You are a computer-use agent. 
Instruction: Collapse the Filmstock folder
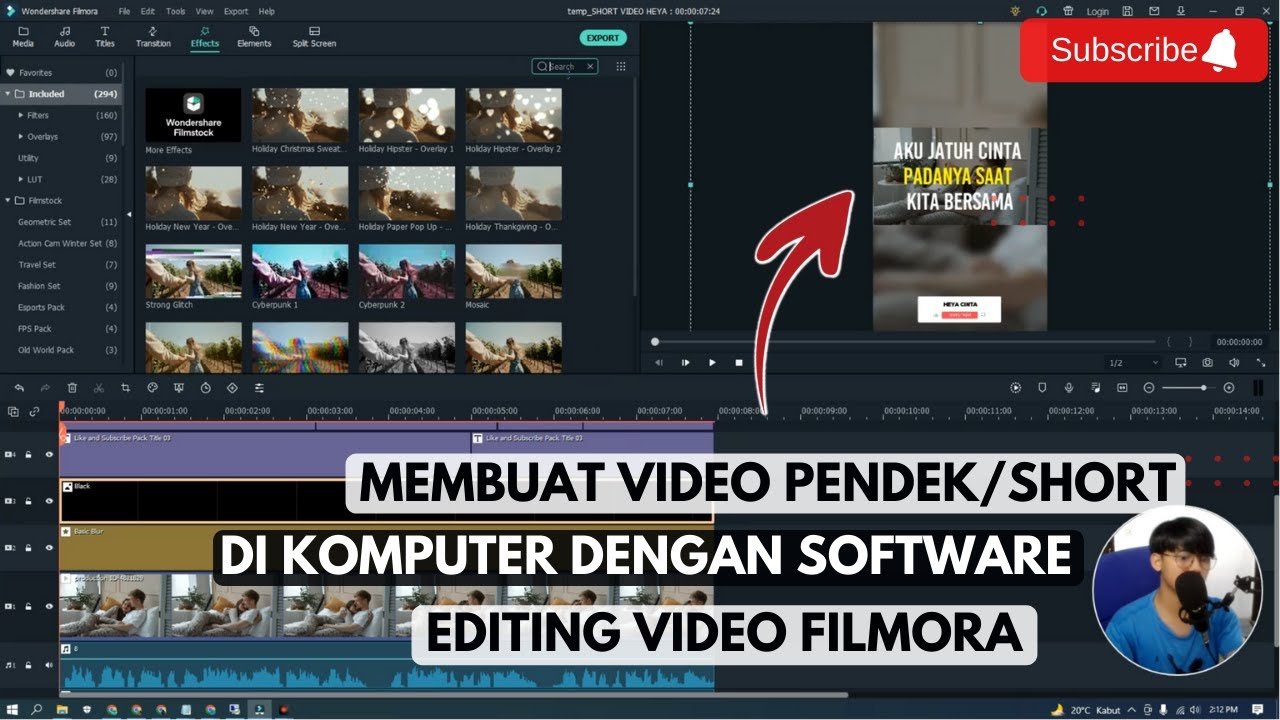coord(8,200)
